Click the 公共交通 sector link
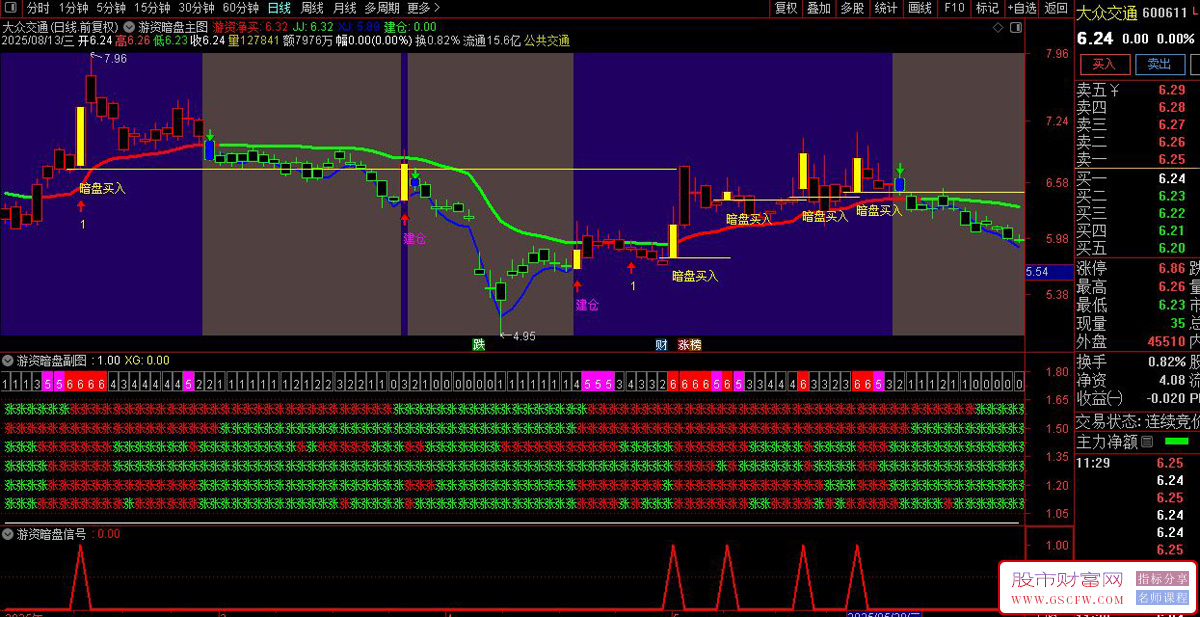This screenshot has height=617, width=1200. tap(547, 41)
